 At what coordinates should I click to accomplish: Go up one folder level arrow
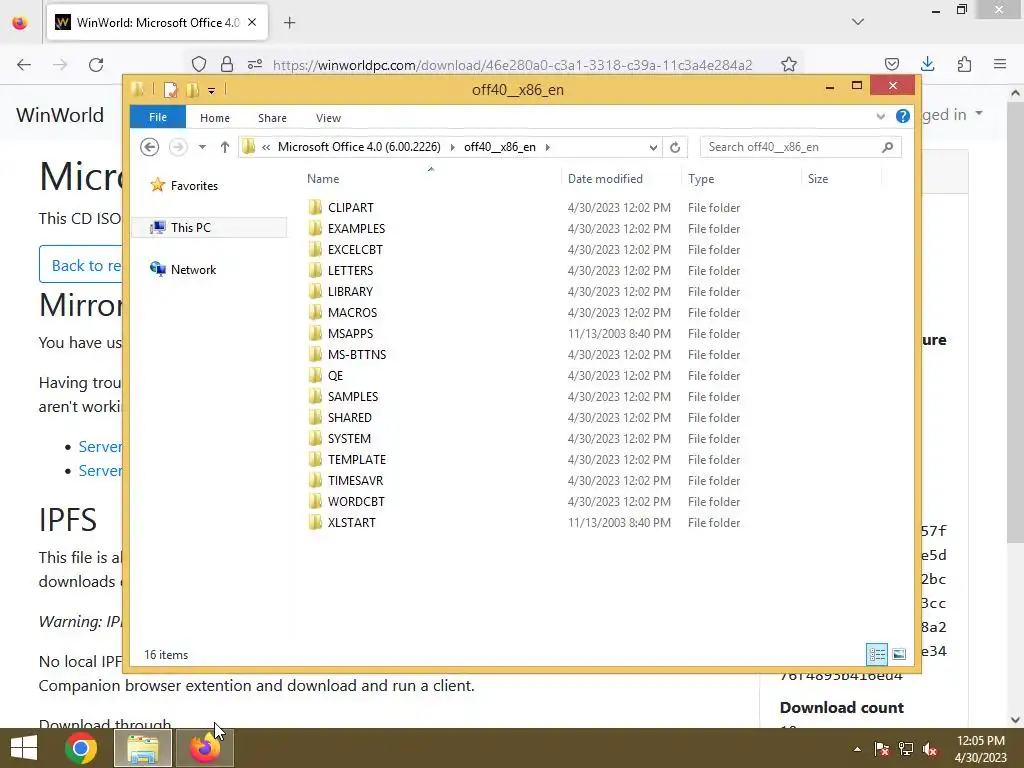pyautogui.click(x=225, y=147)
